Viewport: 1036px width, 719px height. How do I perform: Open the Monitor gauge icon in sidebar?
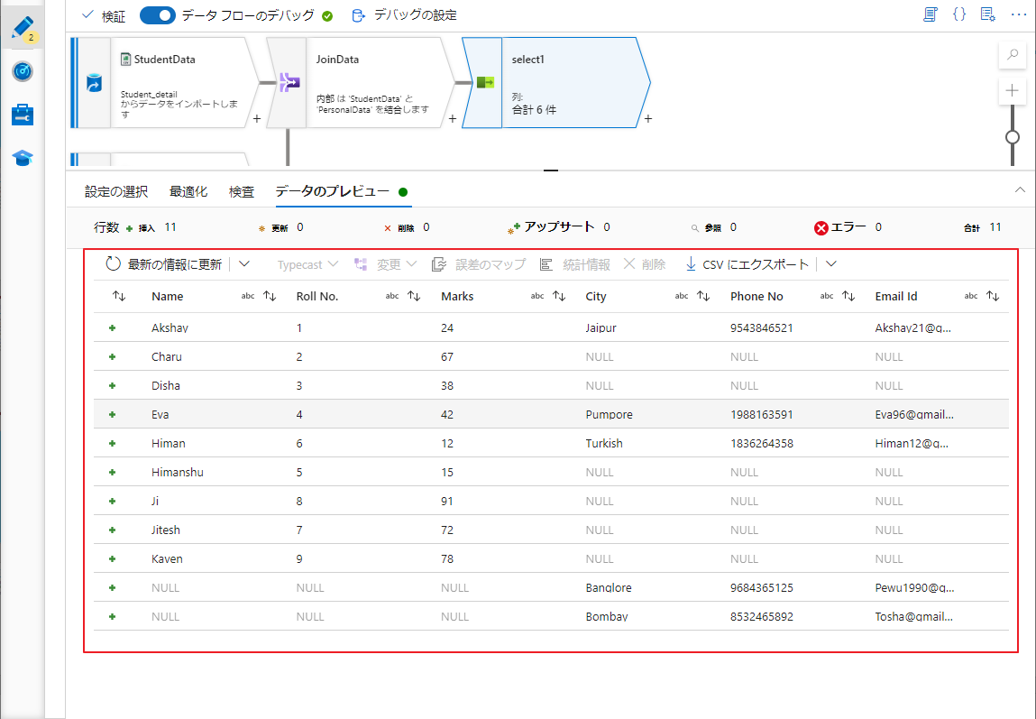tap(22, 72)
